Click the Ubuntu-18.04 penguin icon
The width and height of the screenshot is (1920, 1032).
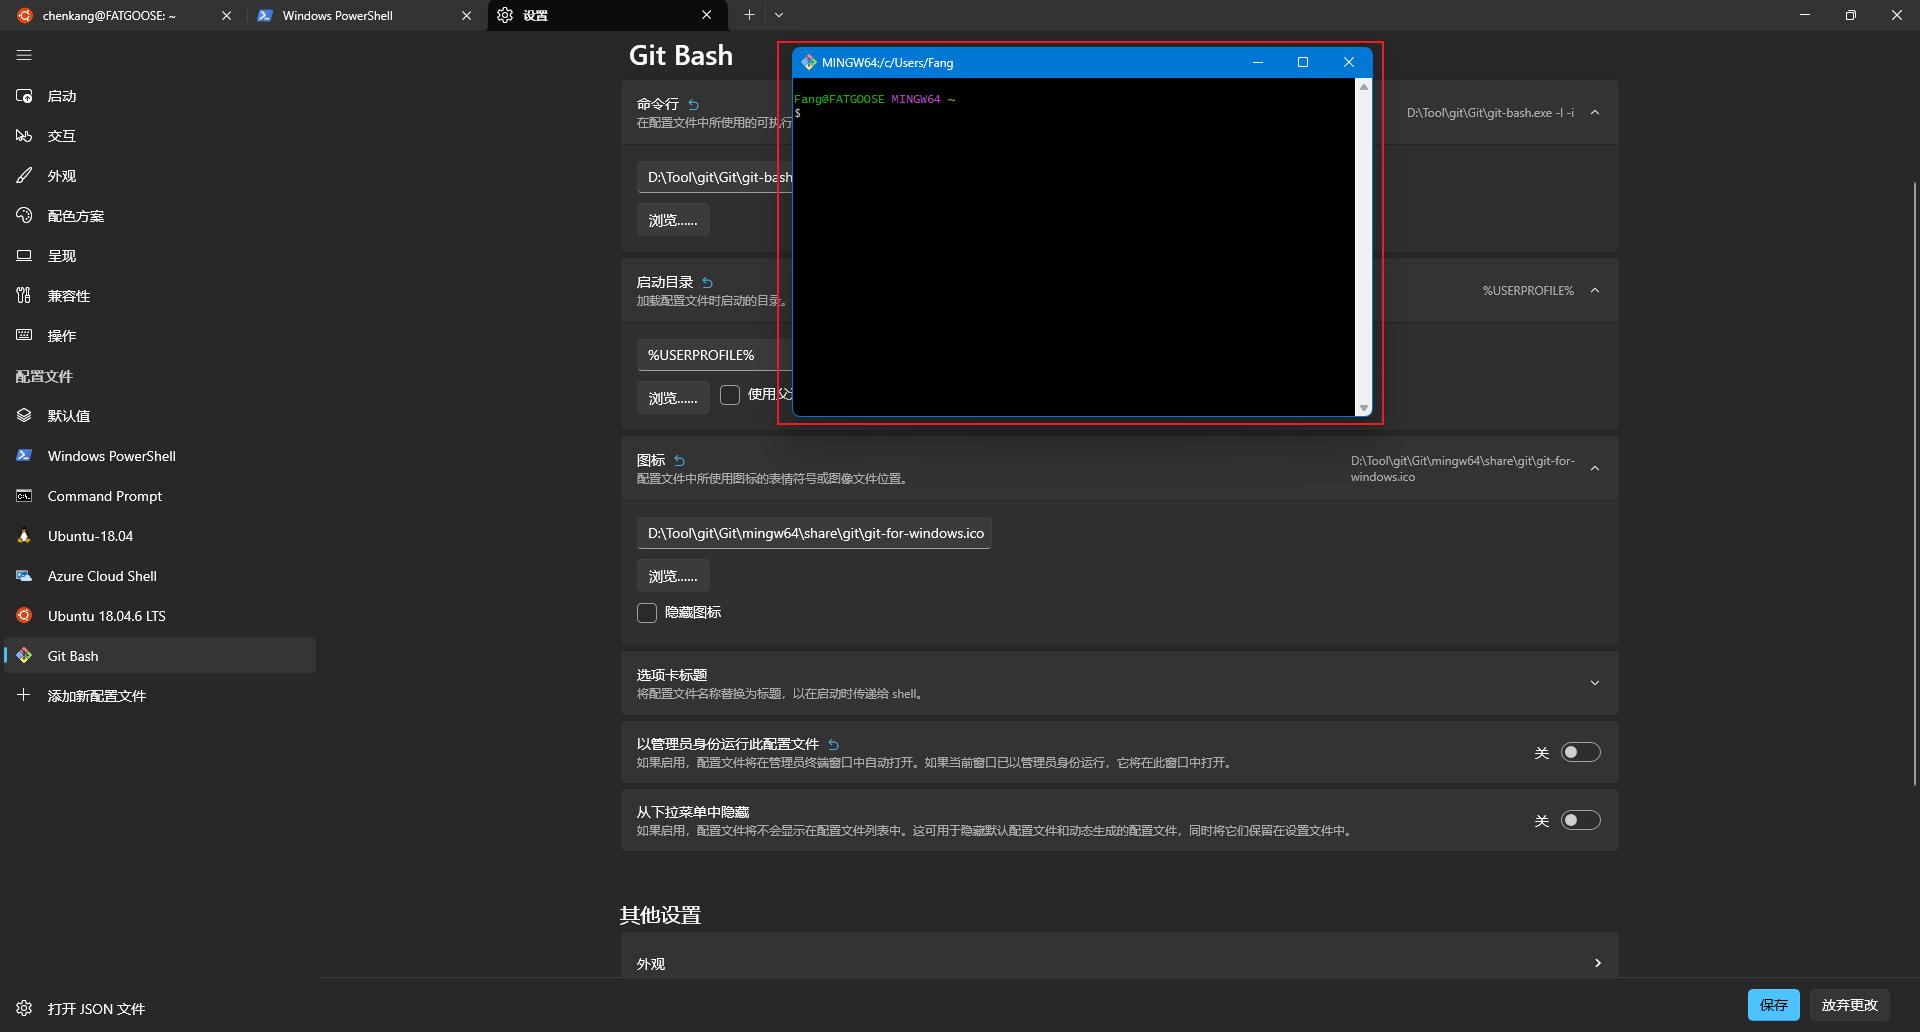[24, 536]
